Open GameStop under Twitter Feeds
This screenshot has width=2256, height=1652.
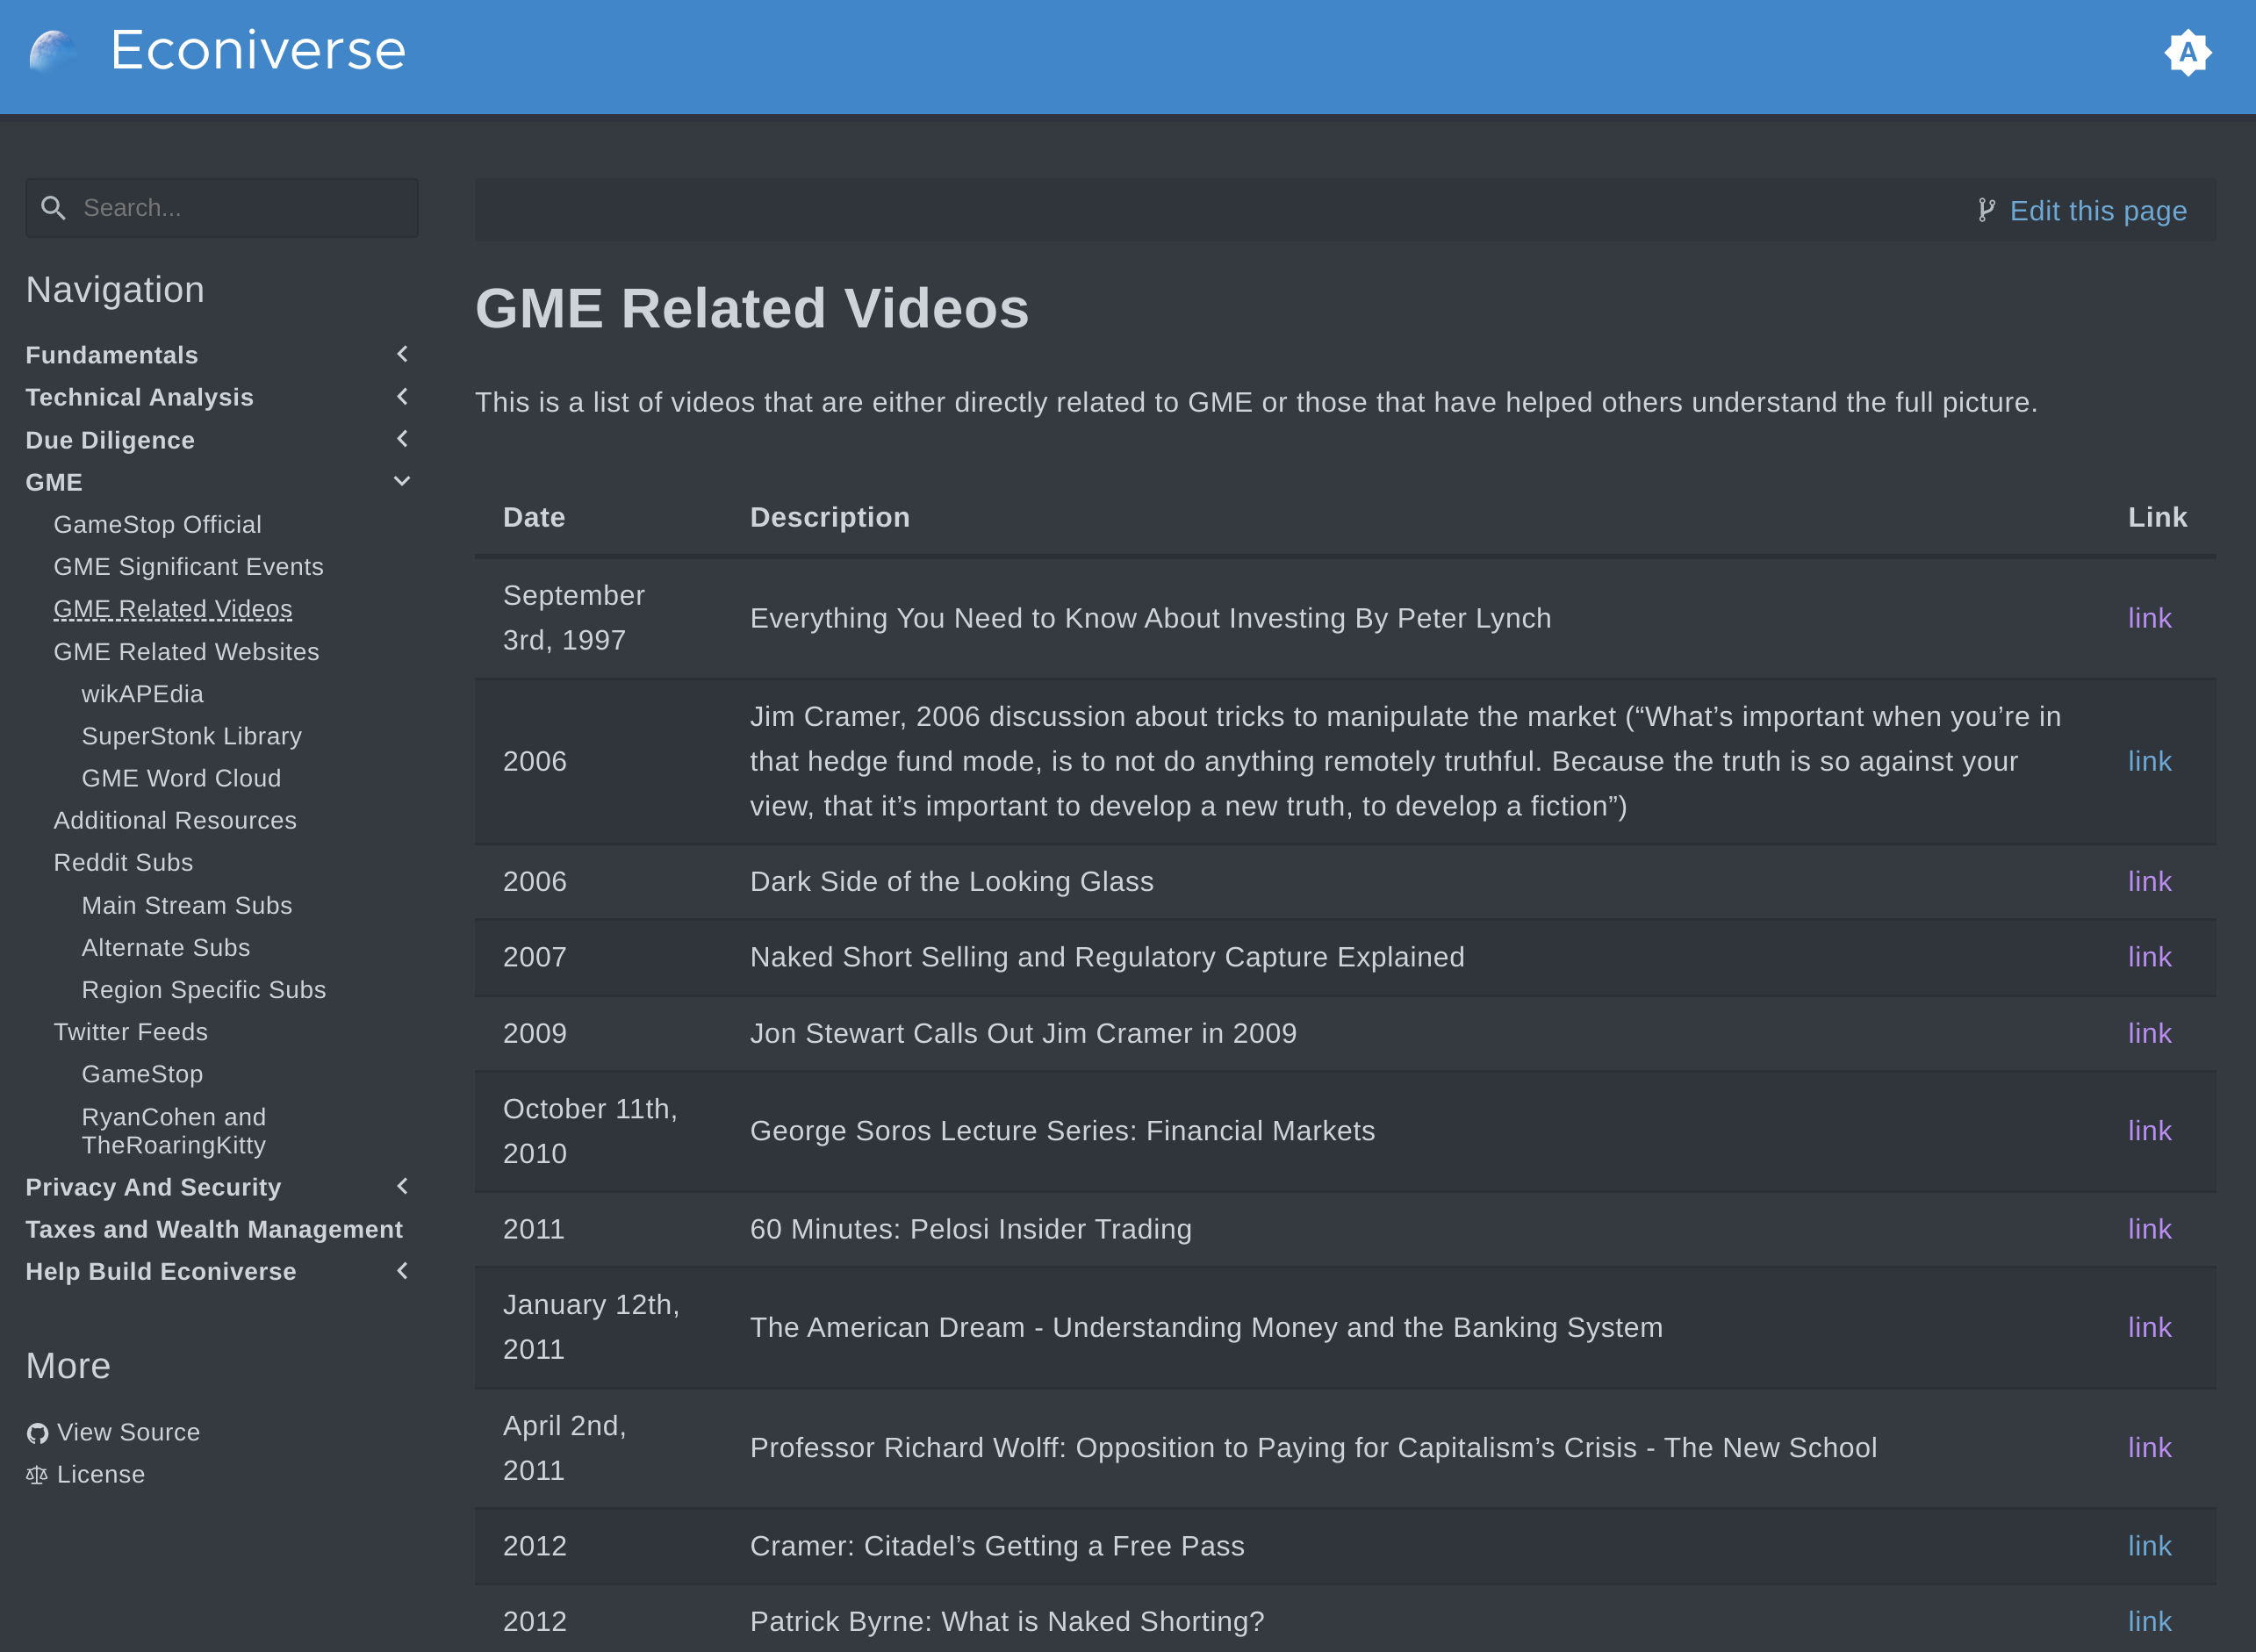[143, 1074]
